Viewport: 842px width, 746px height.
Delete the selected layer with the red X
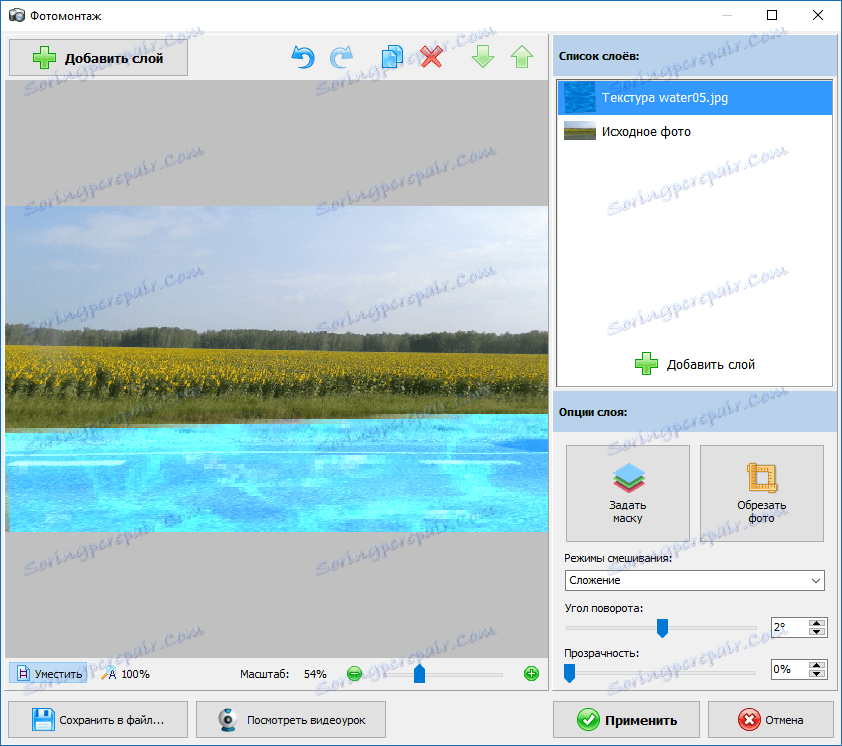(x=431, y=57)
